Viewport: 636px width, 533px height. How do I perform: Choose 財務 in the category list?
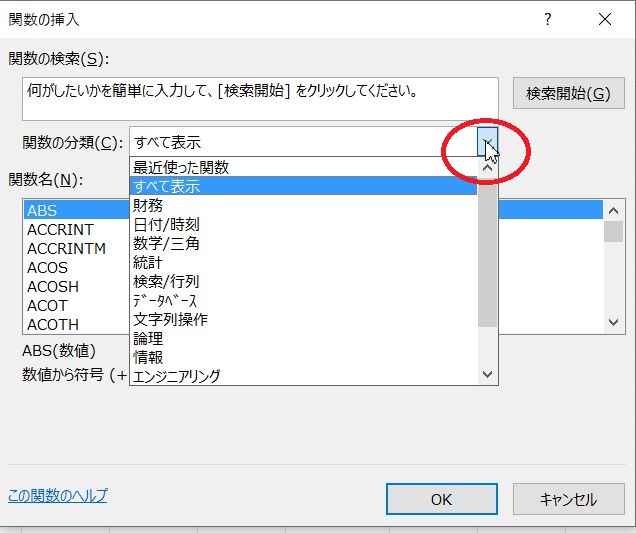coord(148,205)
